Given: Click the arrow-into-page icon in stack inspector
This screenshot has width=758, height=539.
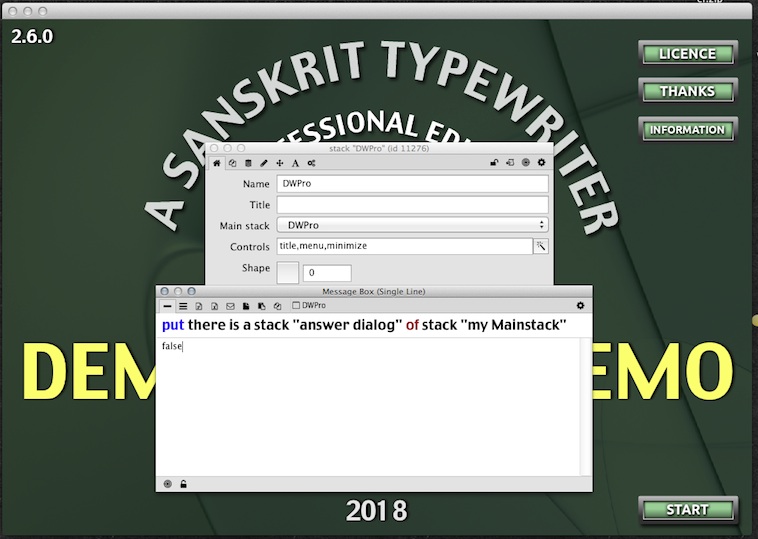Looking at the screenshot, I should (x=510, y=163).
